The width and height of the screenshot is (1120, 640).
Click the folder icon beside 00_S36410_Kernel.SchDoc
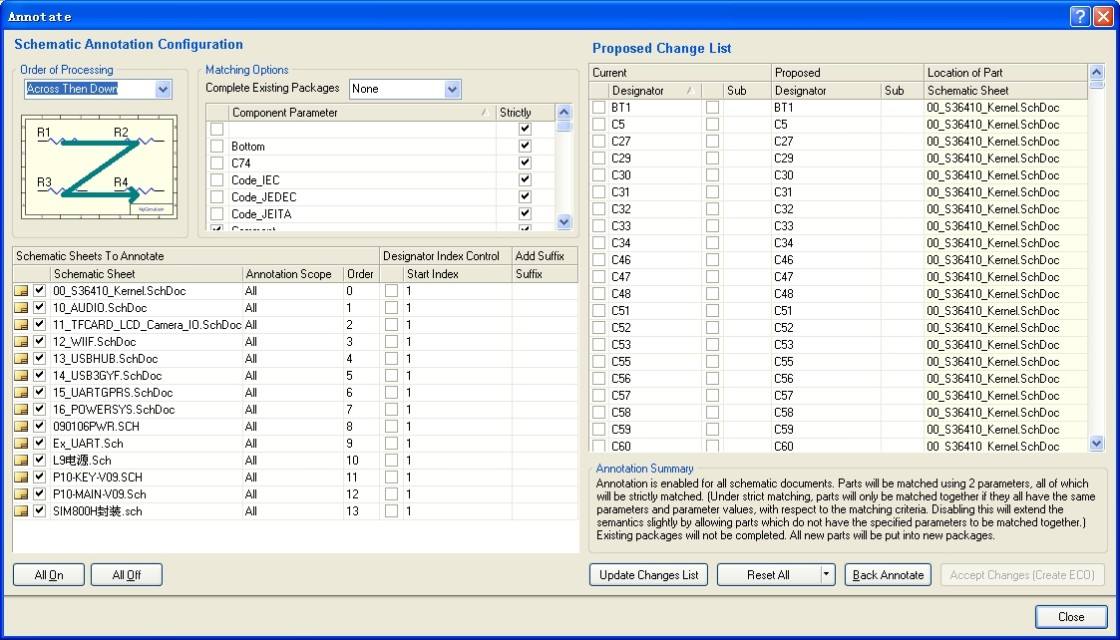[21, 291]
